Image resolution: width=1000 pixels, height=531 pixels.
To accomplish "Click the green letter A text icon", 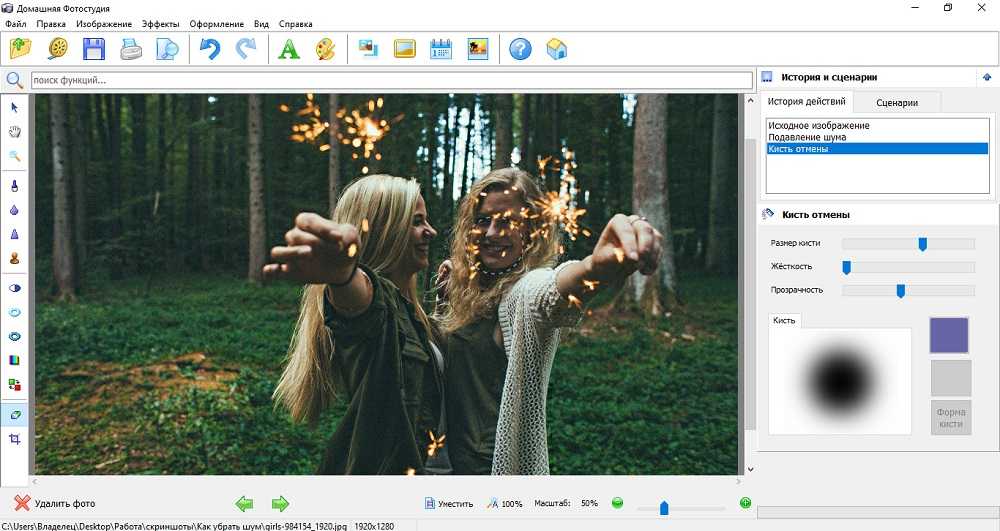I will coord(289,48).
